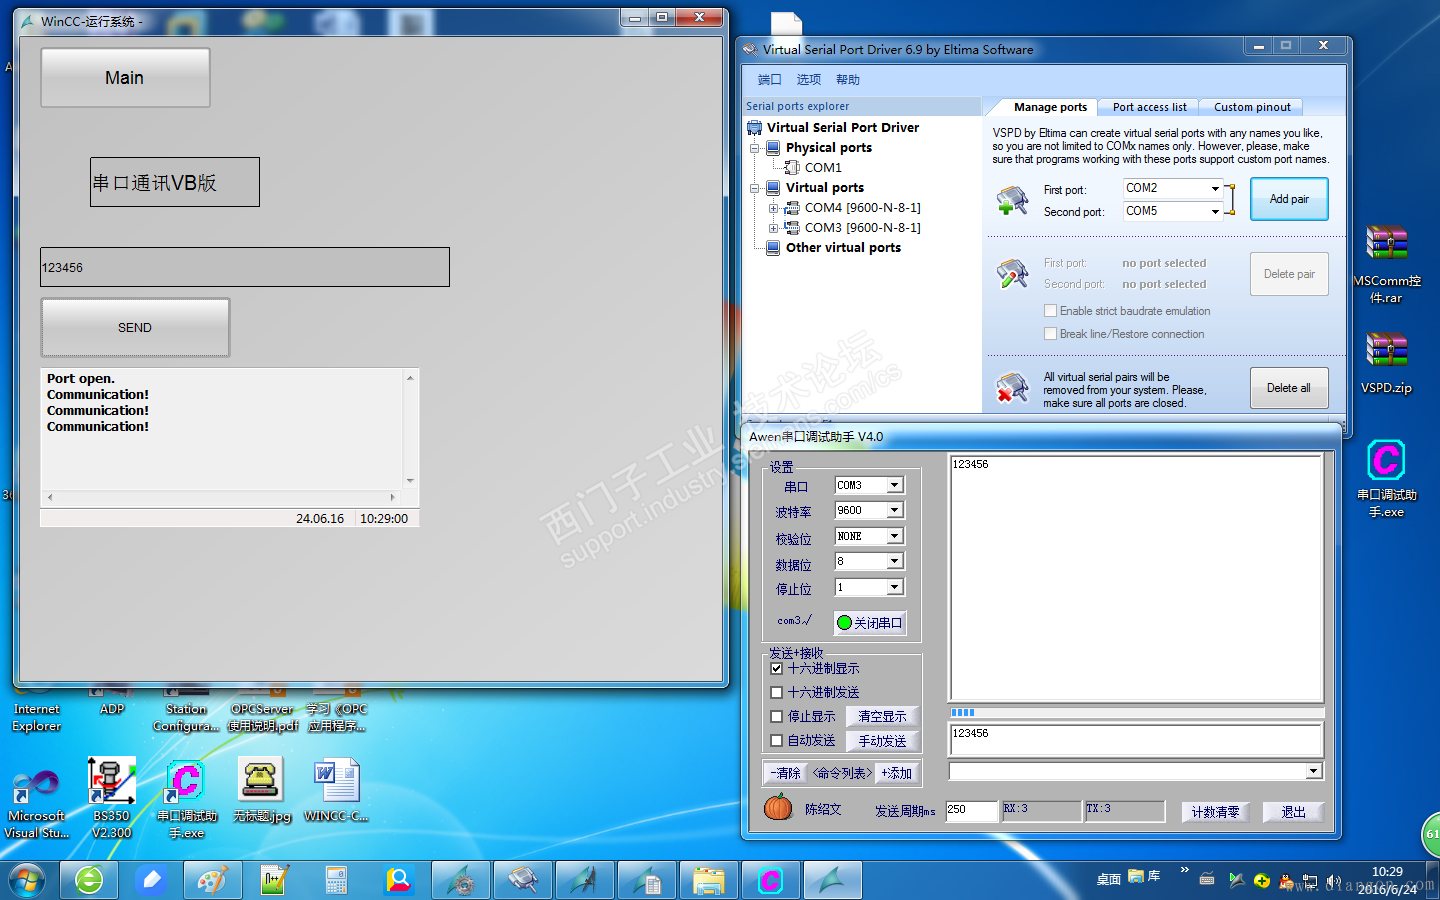Click the send text box containing 123456

coord(1136,740)
